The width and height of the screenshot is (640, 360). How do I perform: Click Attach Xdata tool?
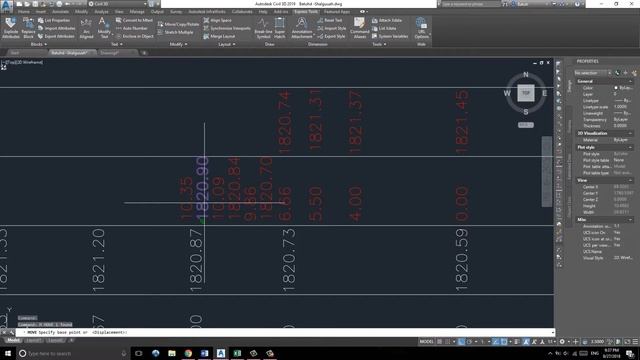point(387,20)
